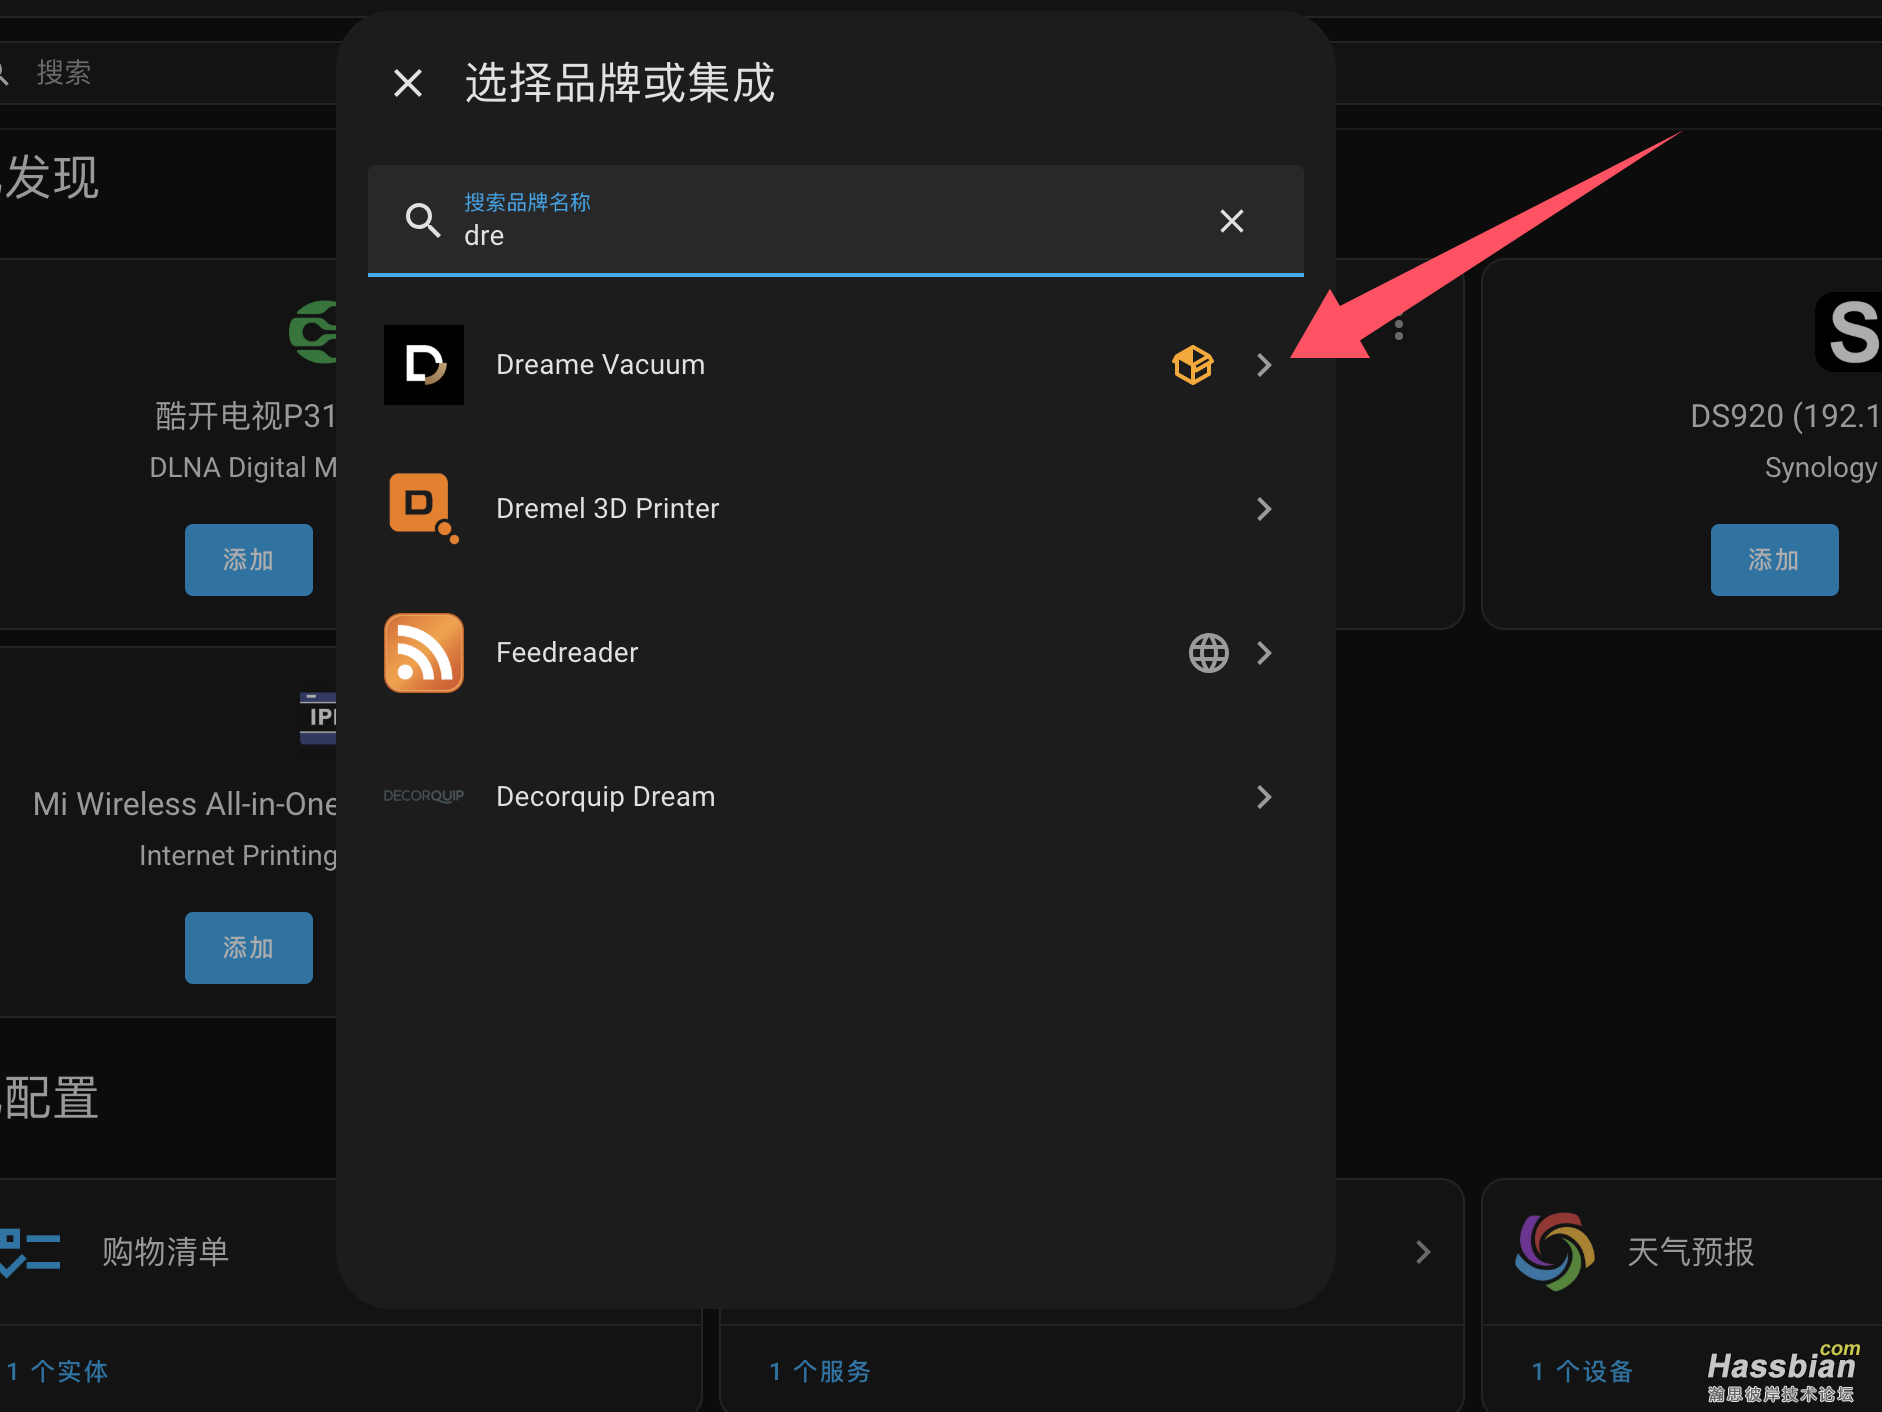Click into the brand name search field

(x=835, y=220)
